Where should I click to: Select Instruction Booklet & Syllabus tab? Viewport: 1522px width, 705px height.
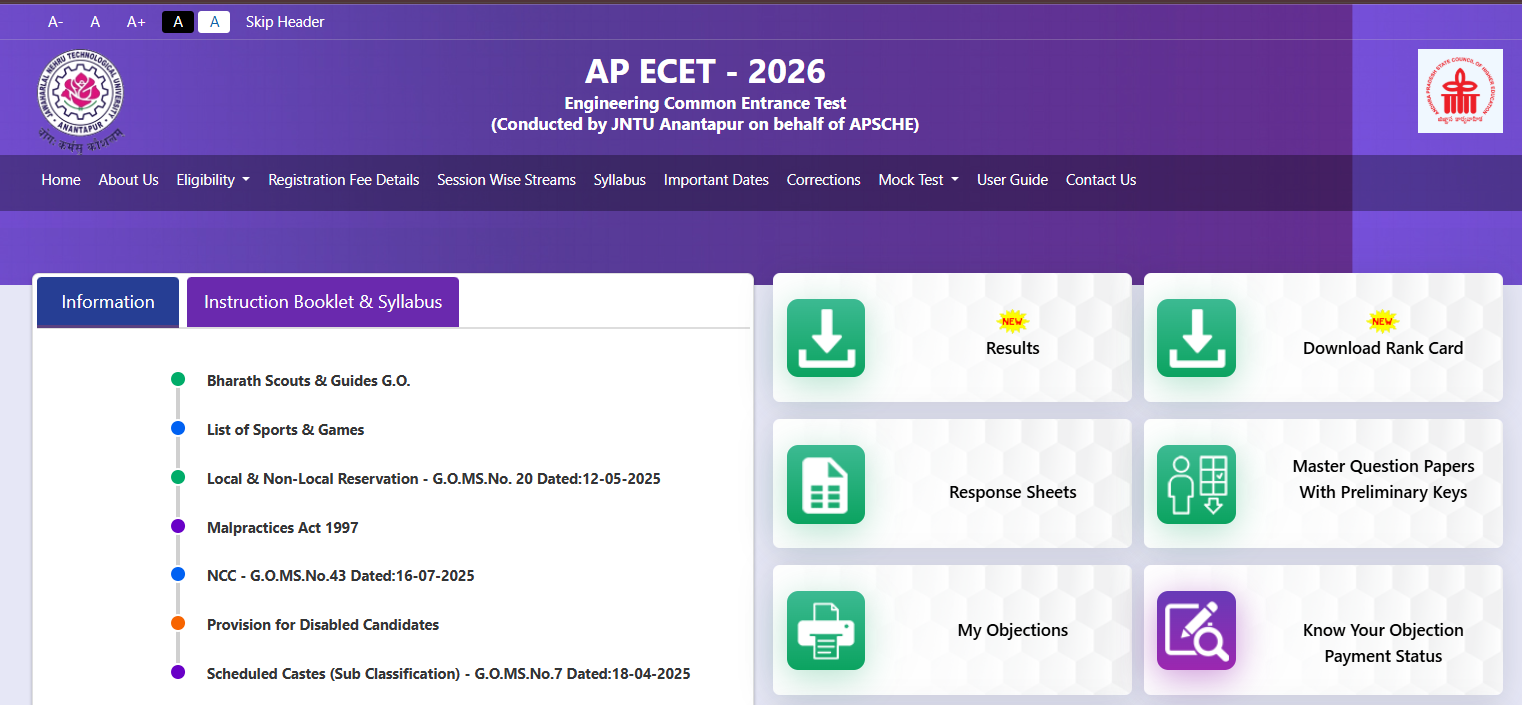pos(323,302)
